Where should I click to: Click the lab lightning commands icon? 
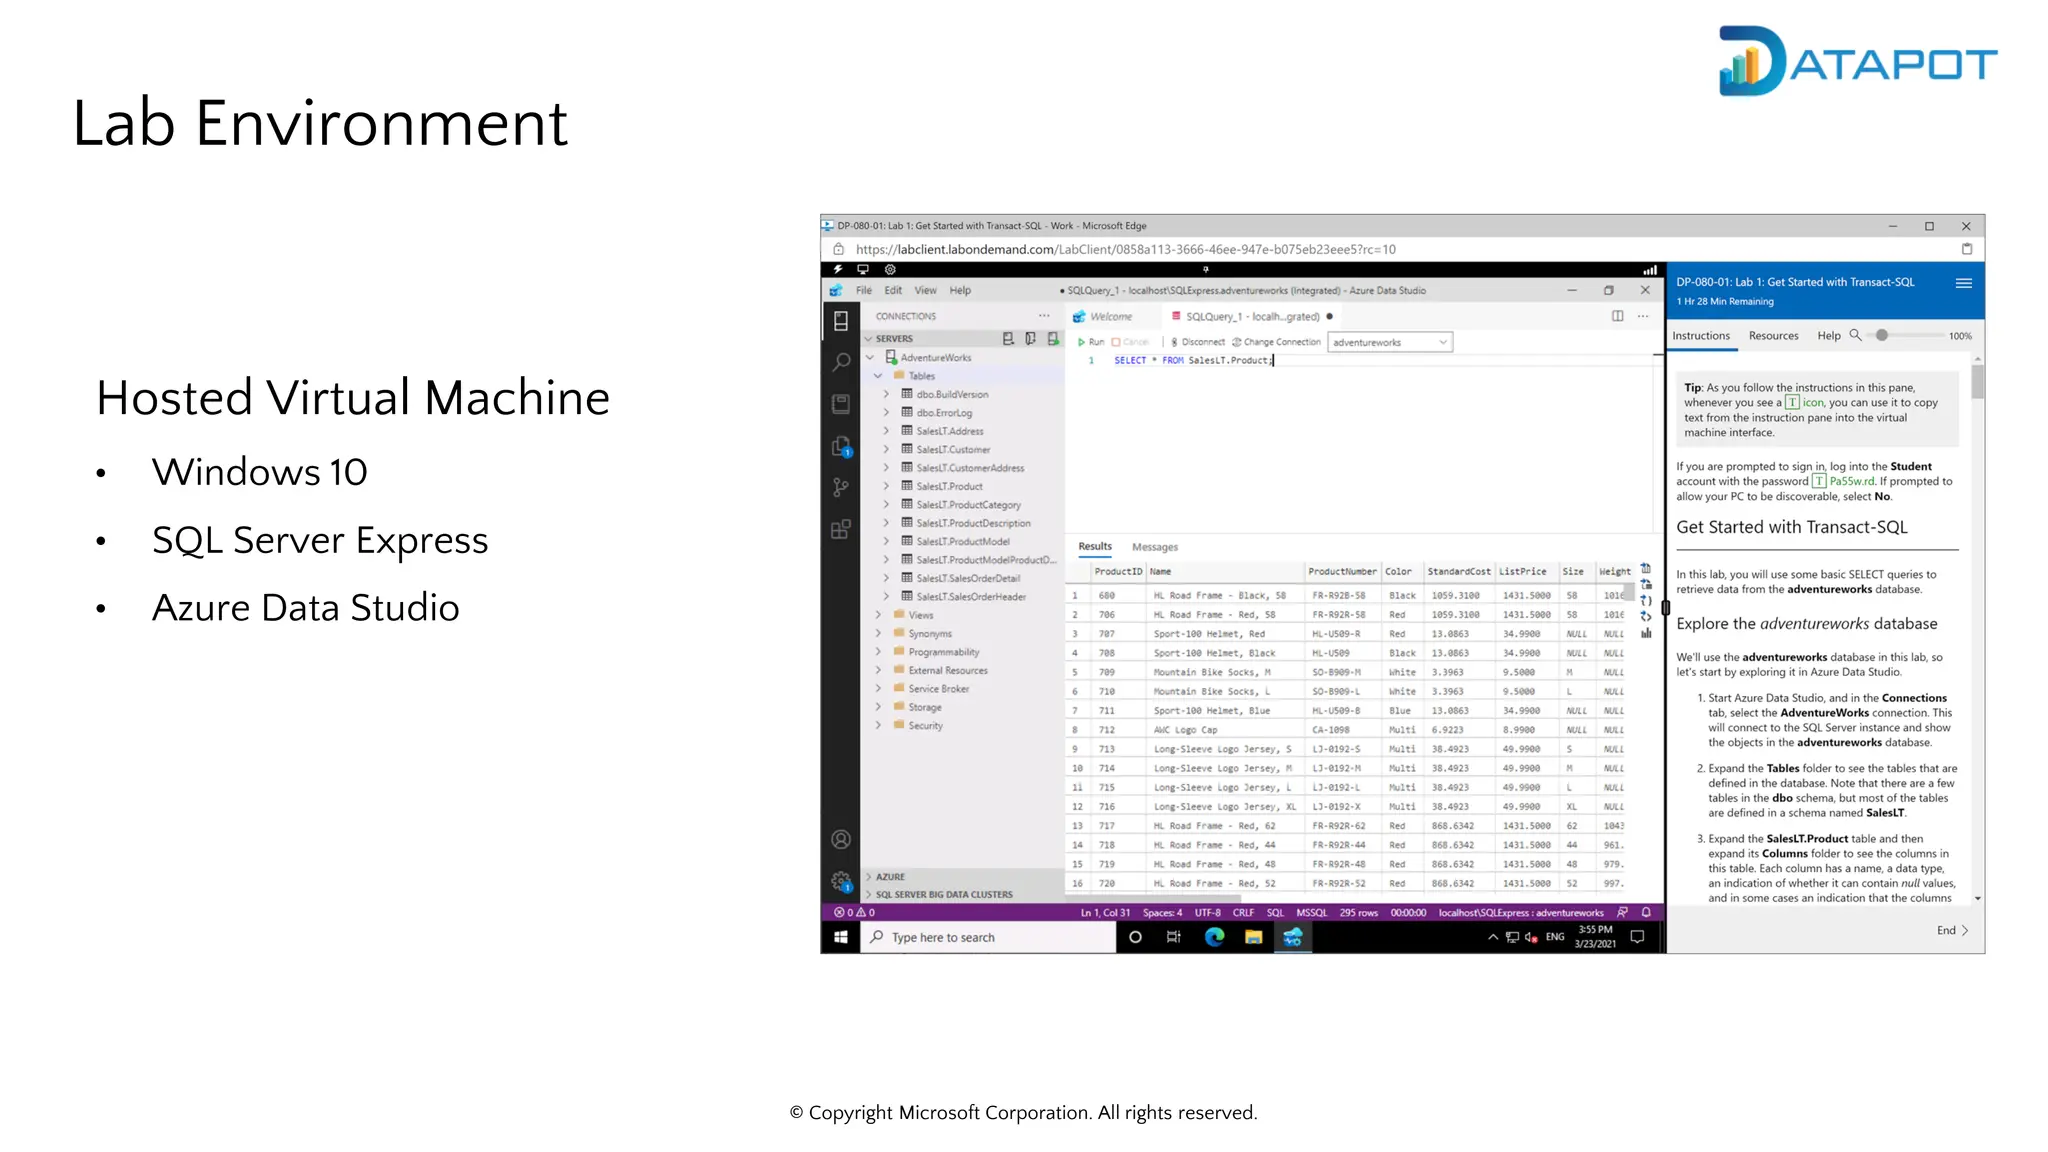838,270
